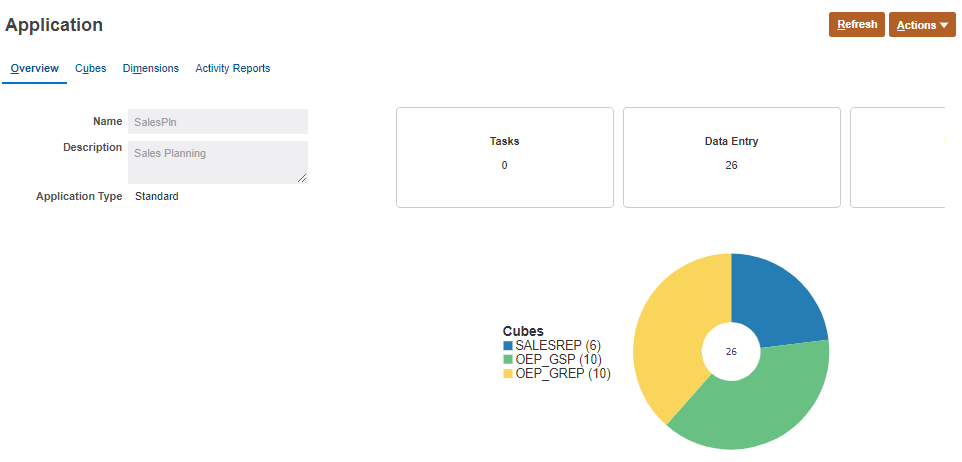
Task: Click the Name field containing SalesPln
Action: pos(217,121)
